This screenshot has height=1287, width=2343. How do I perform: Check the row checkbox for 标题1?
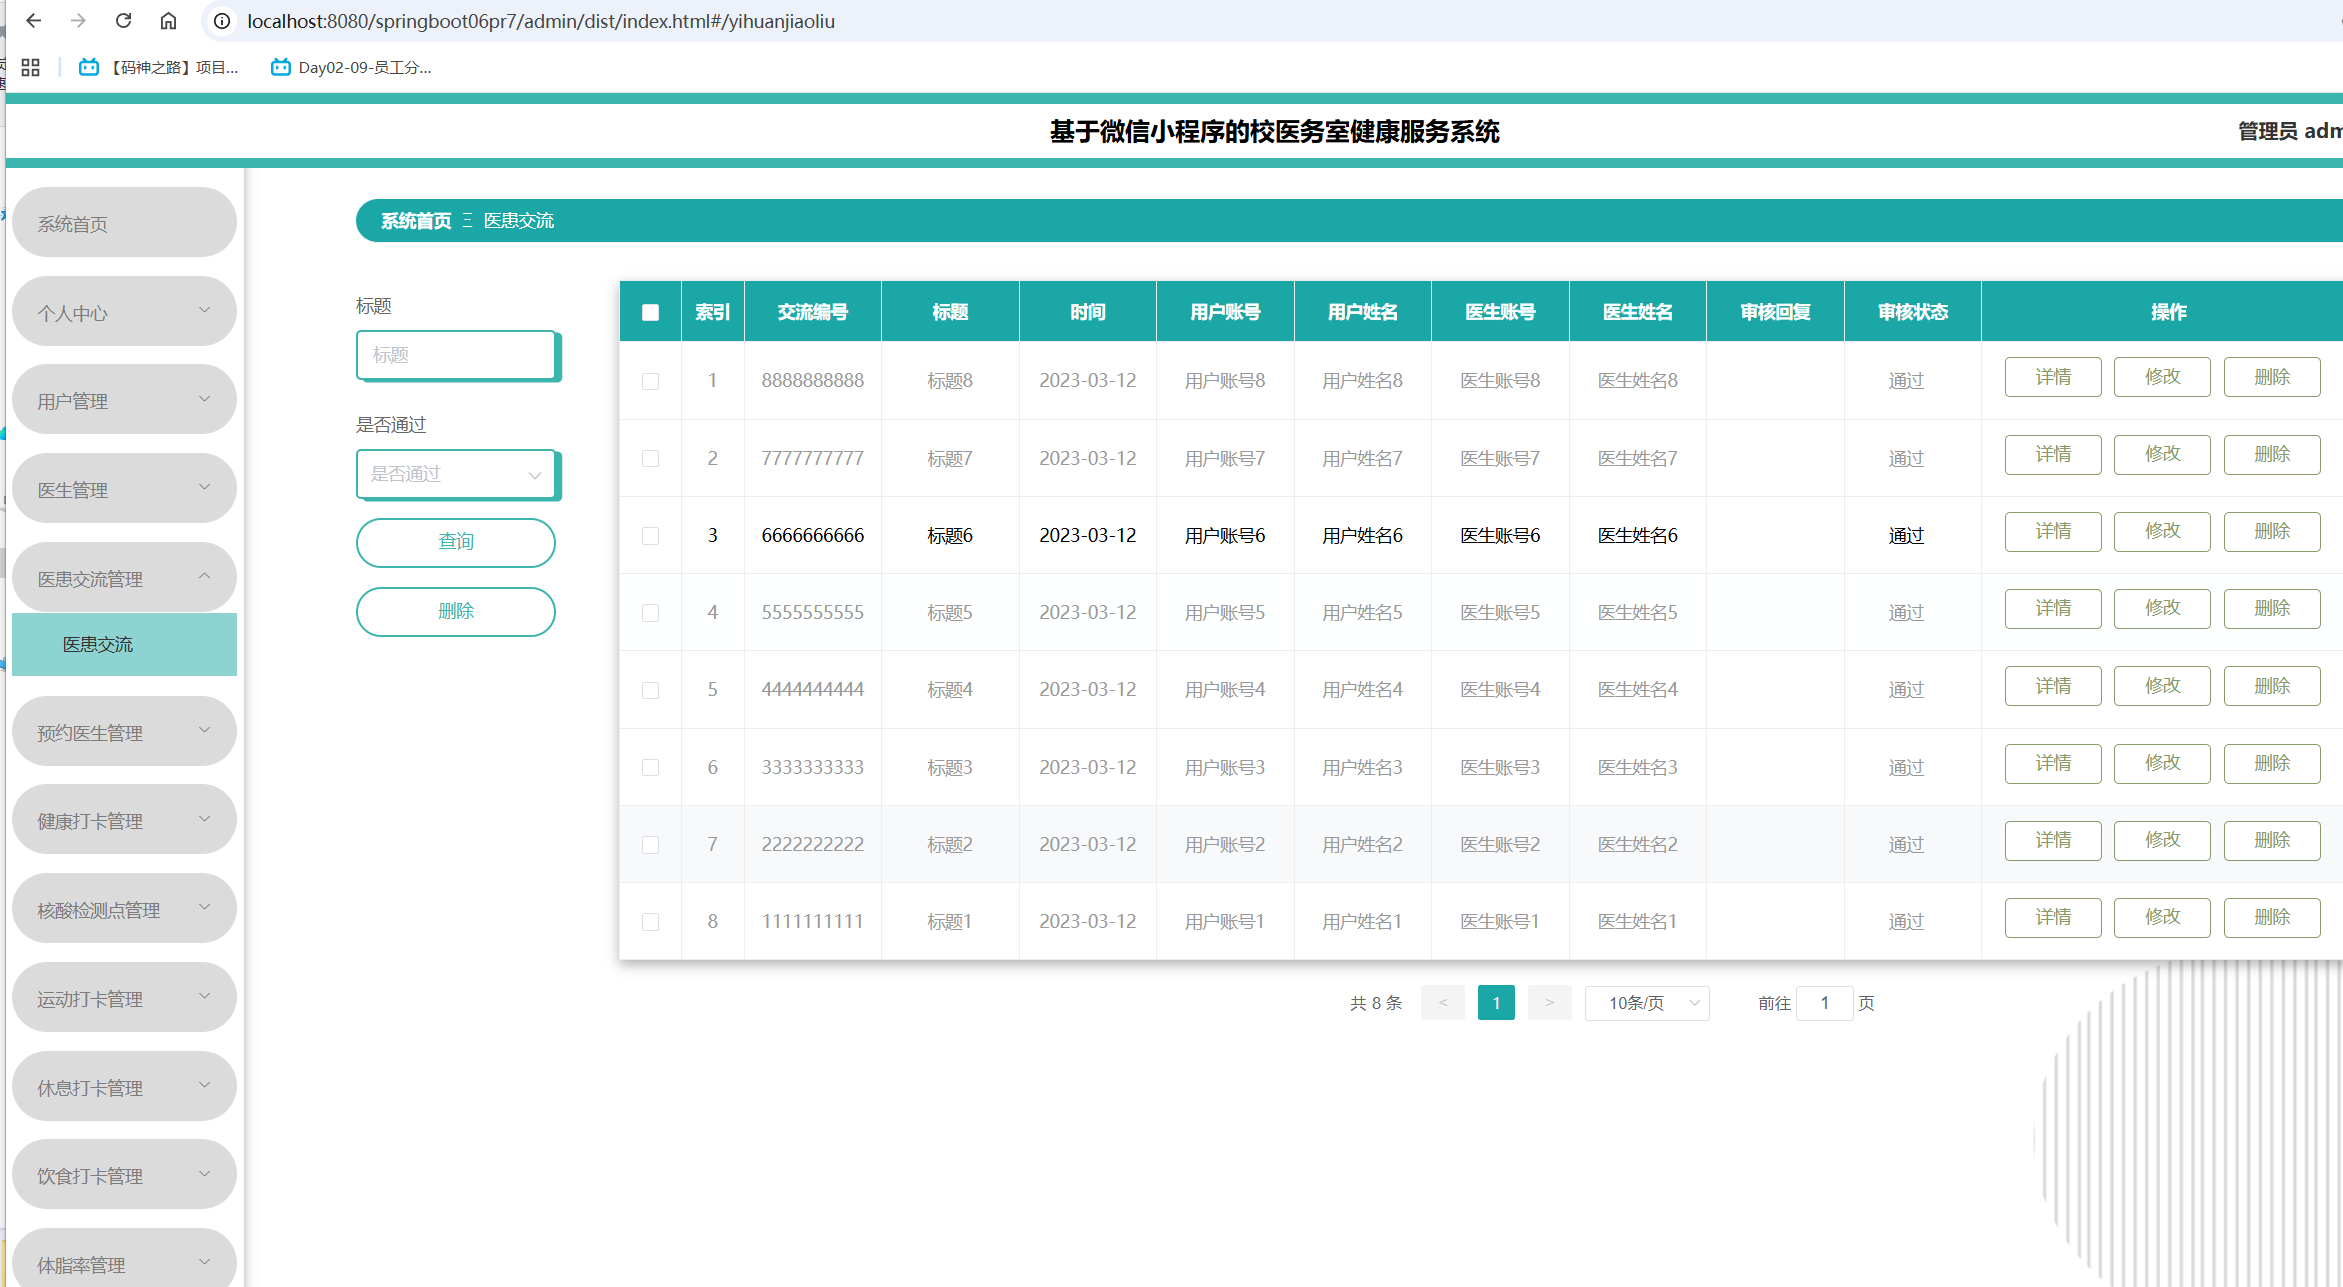(651, 921)
